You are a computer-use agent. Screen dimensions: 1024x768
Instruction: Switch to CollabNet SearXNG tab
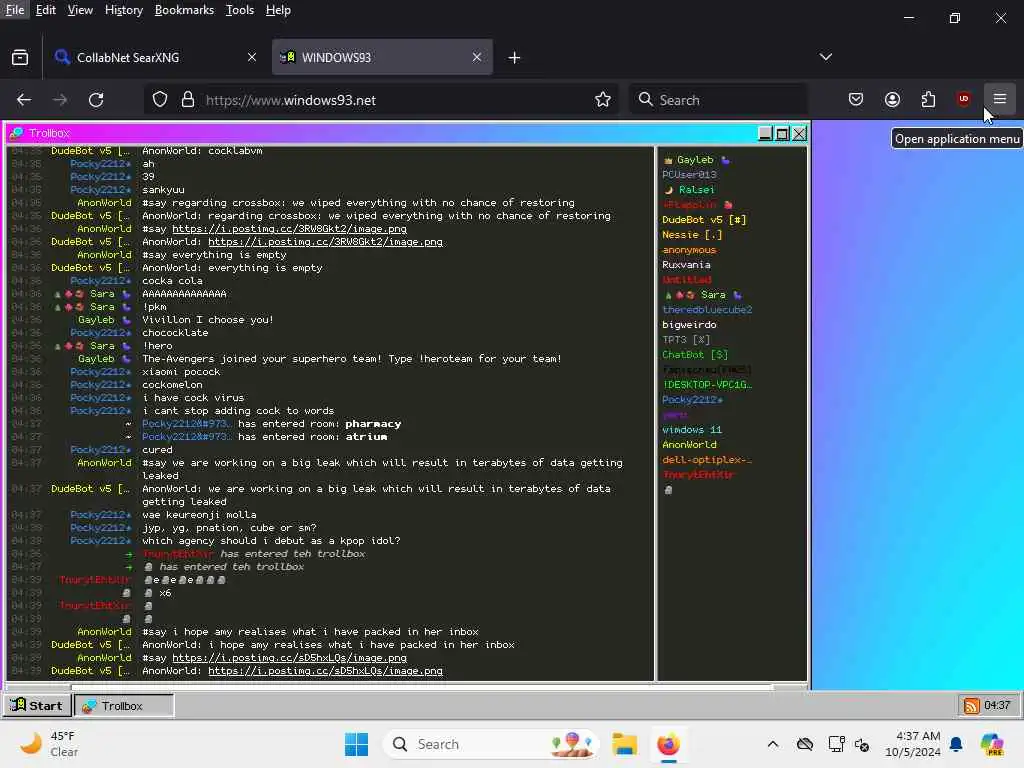(157, 57)
